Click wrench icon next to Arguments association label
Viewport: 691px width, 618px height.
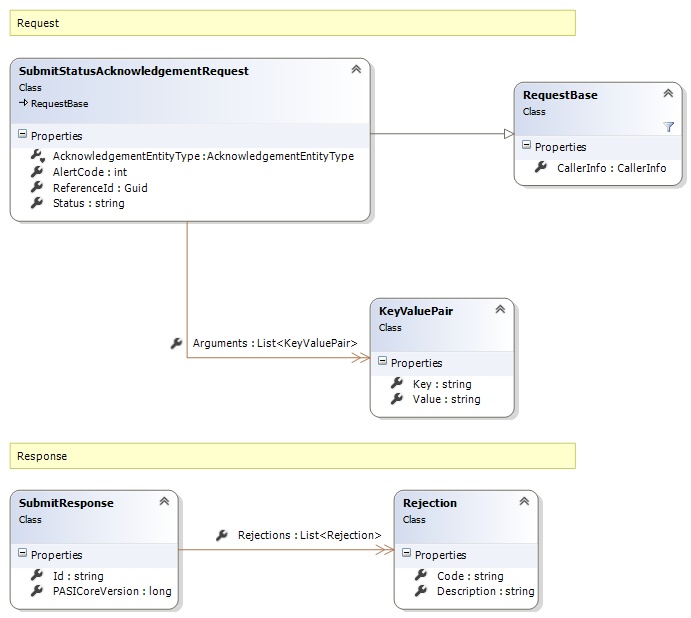coord(176,343)
